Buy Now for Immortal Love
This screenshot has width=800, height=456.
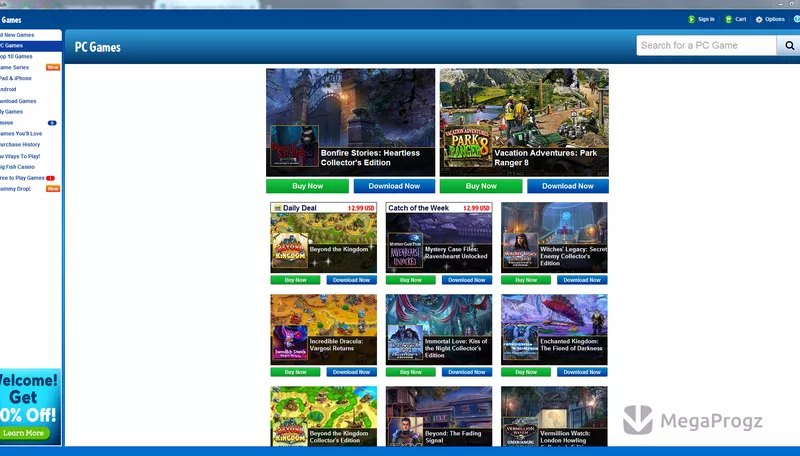pyautogui.click(x=411, y=372)
